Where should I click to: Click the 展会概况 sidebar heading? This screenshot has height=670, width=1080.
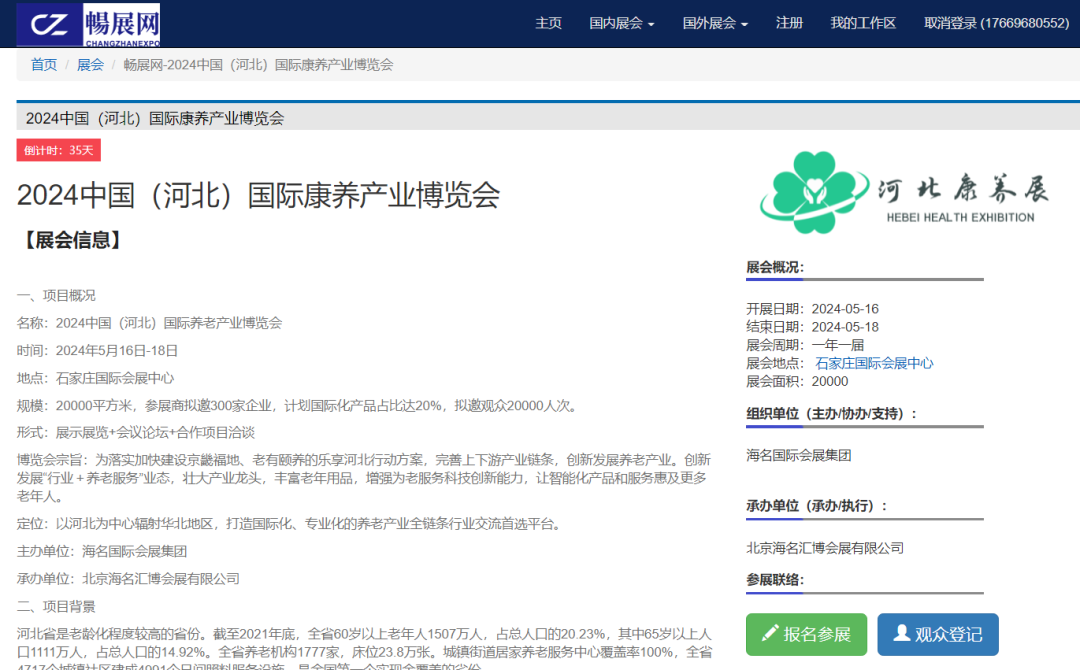click(x=774, y=267)
